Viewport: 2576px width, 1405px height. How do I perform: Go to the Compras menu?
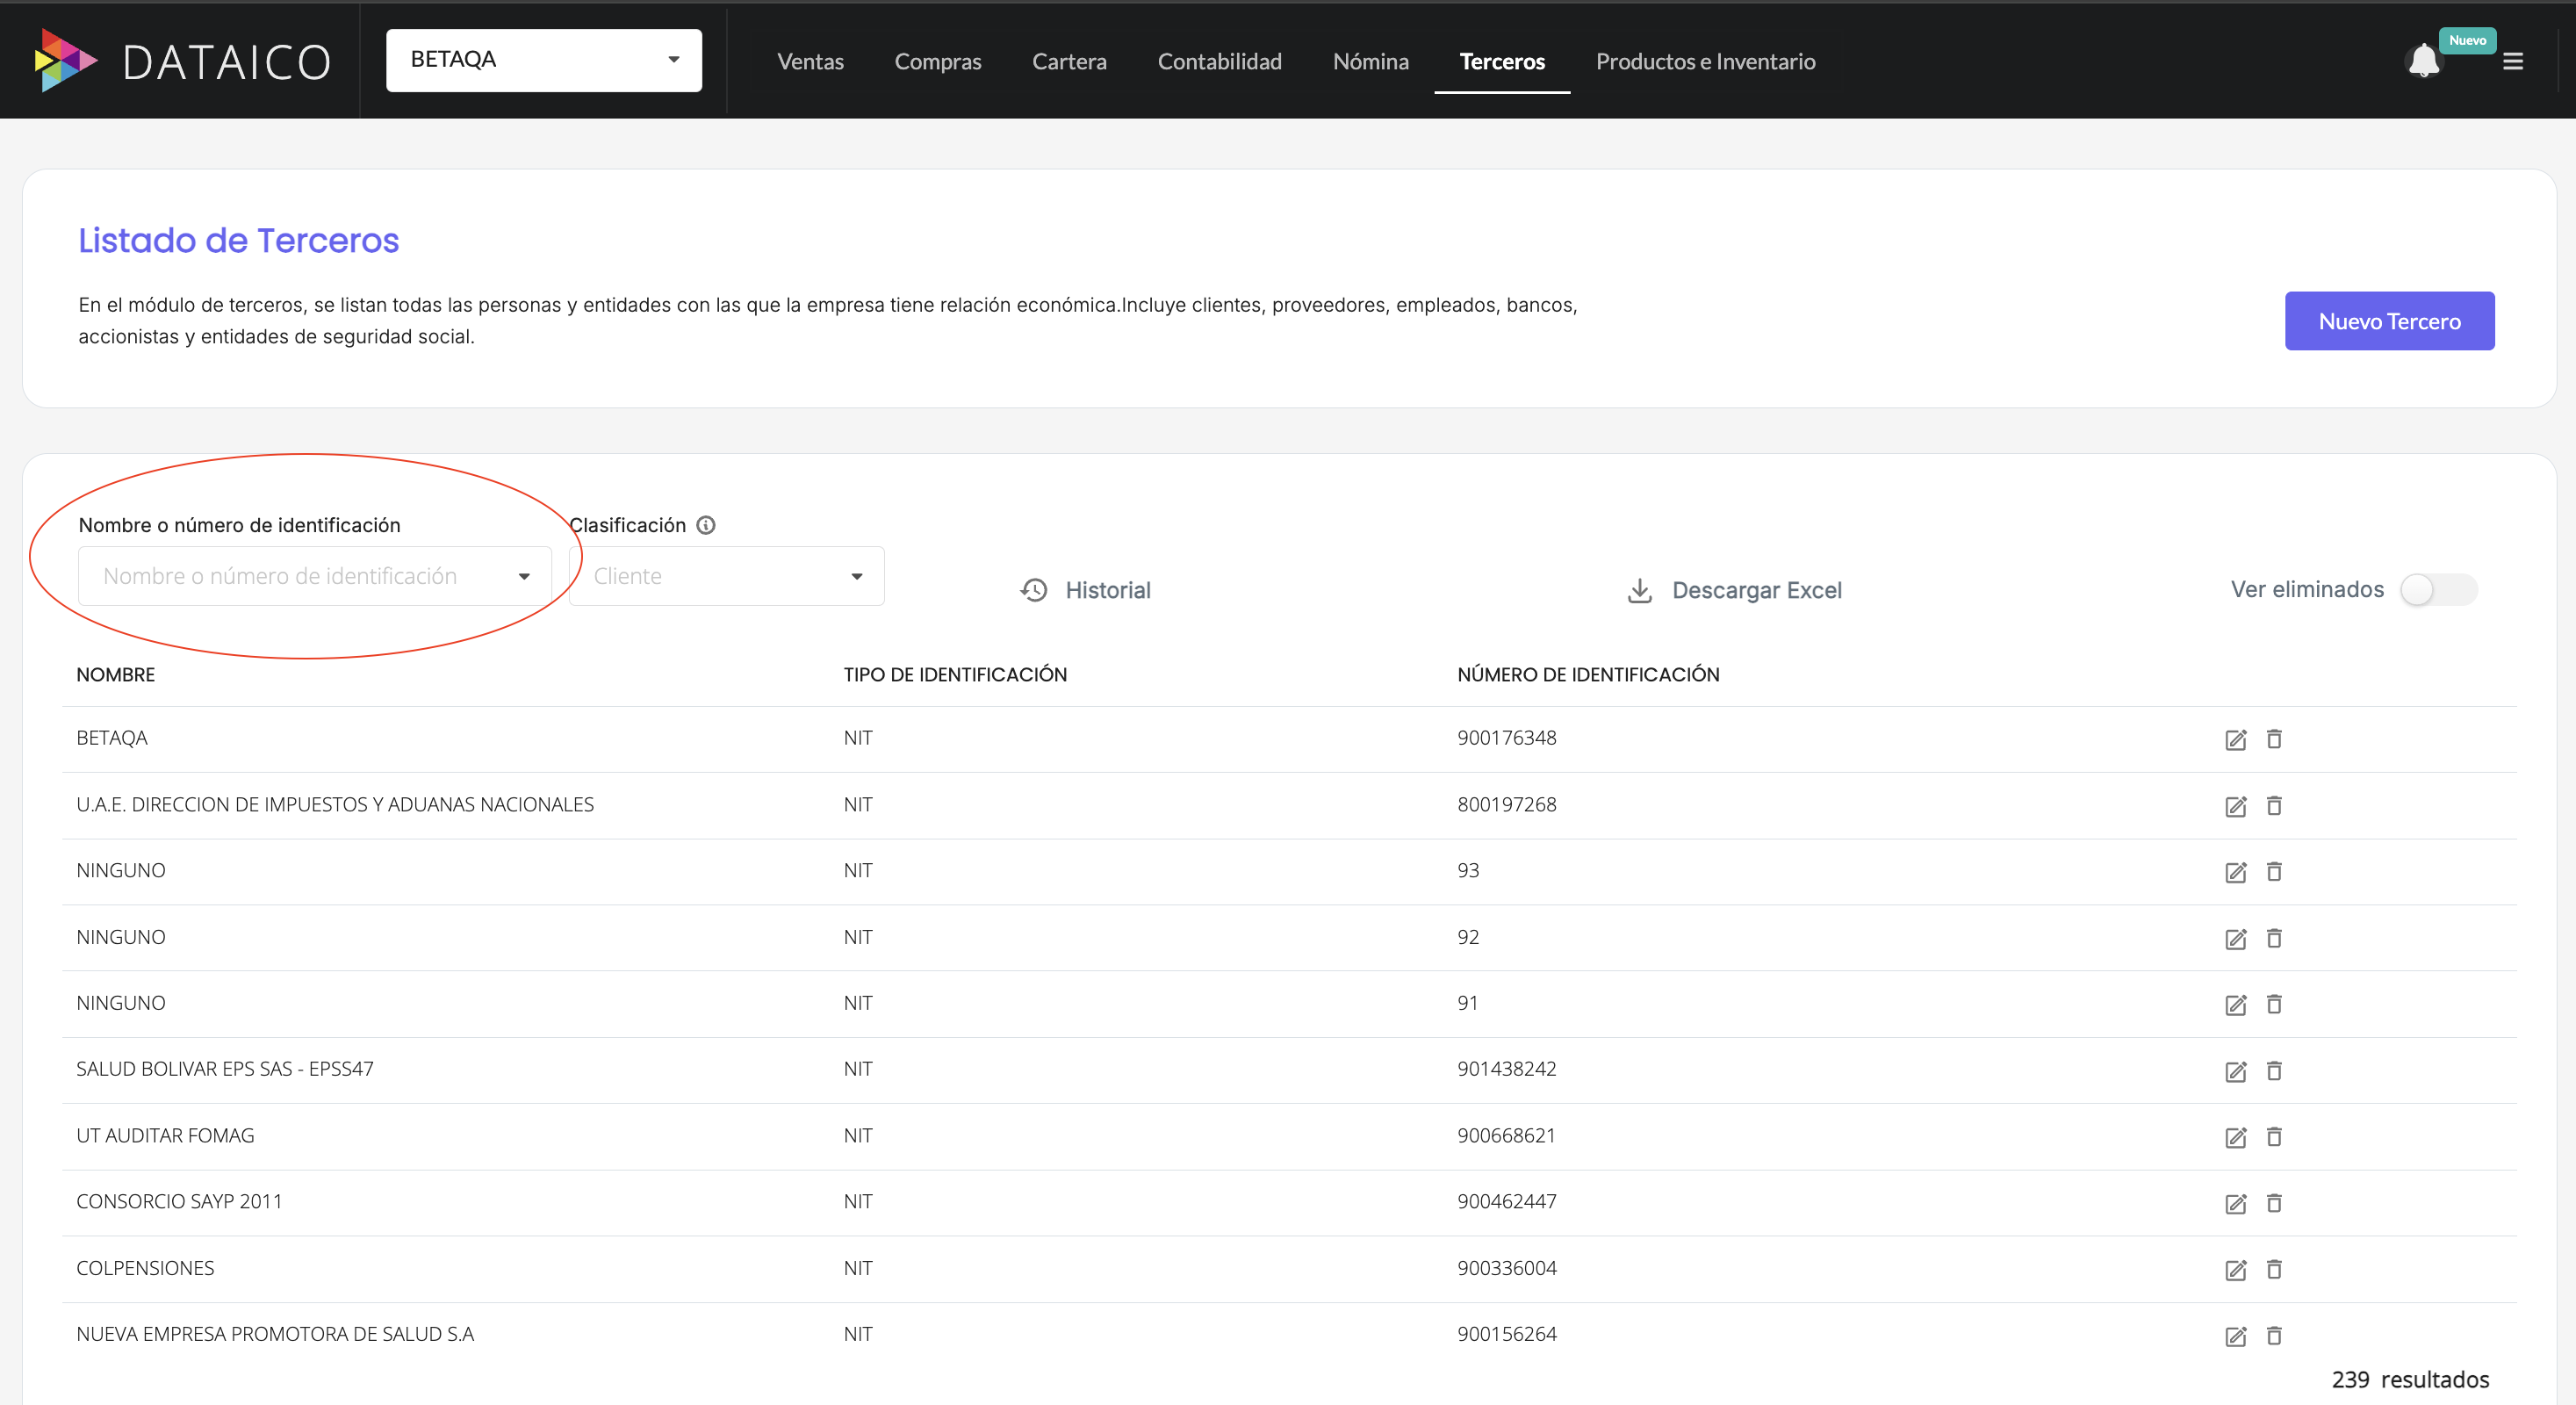tap(938, 62)
